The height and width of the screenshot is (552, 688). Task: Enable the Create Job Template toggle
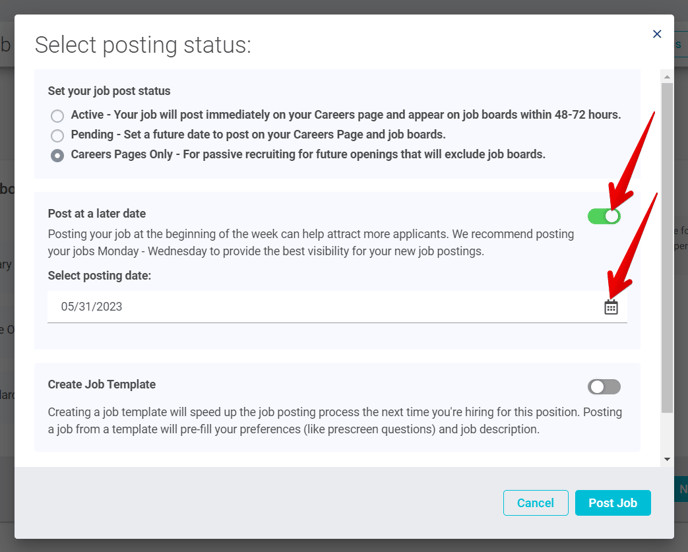(x=604, y=387)
